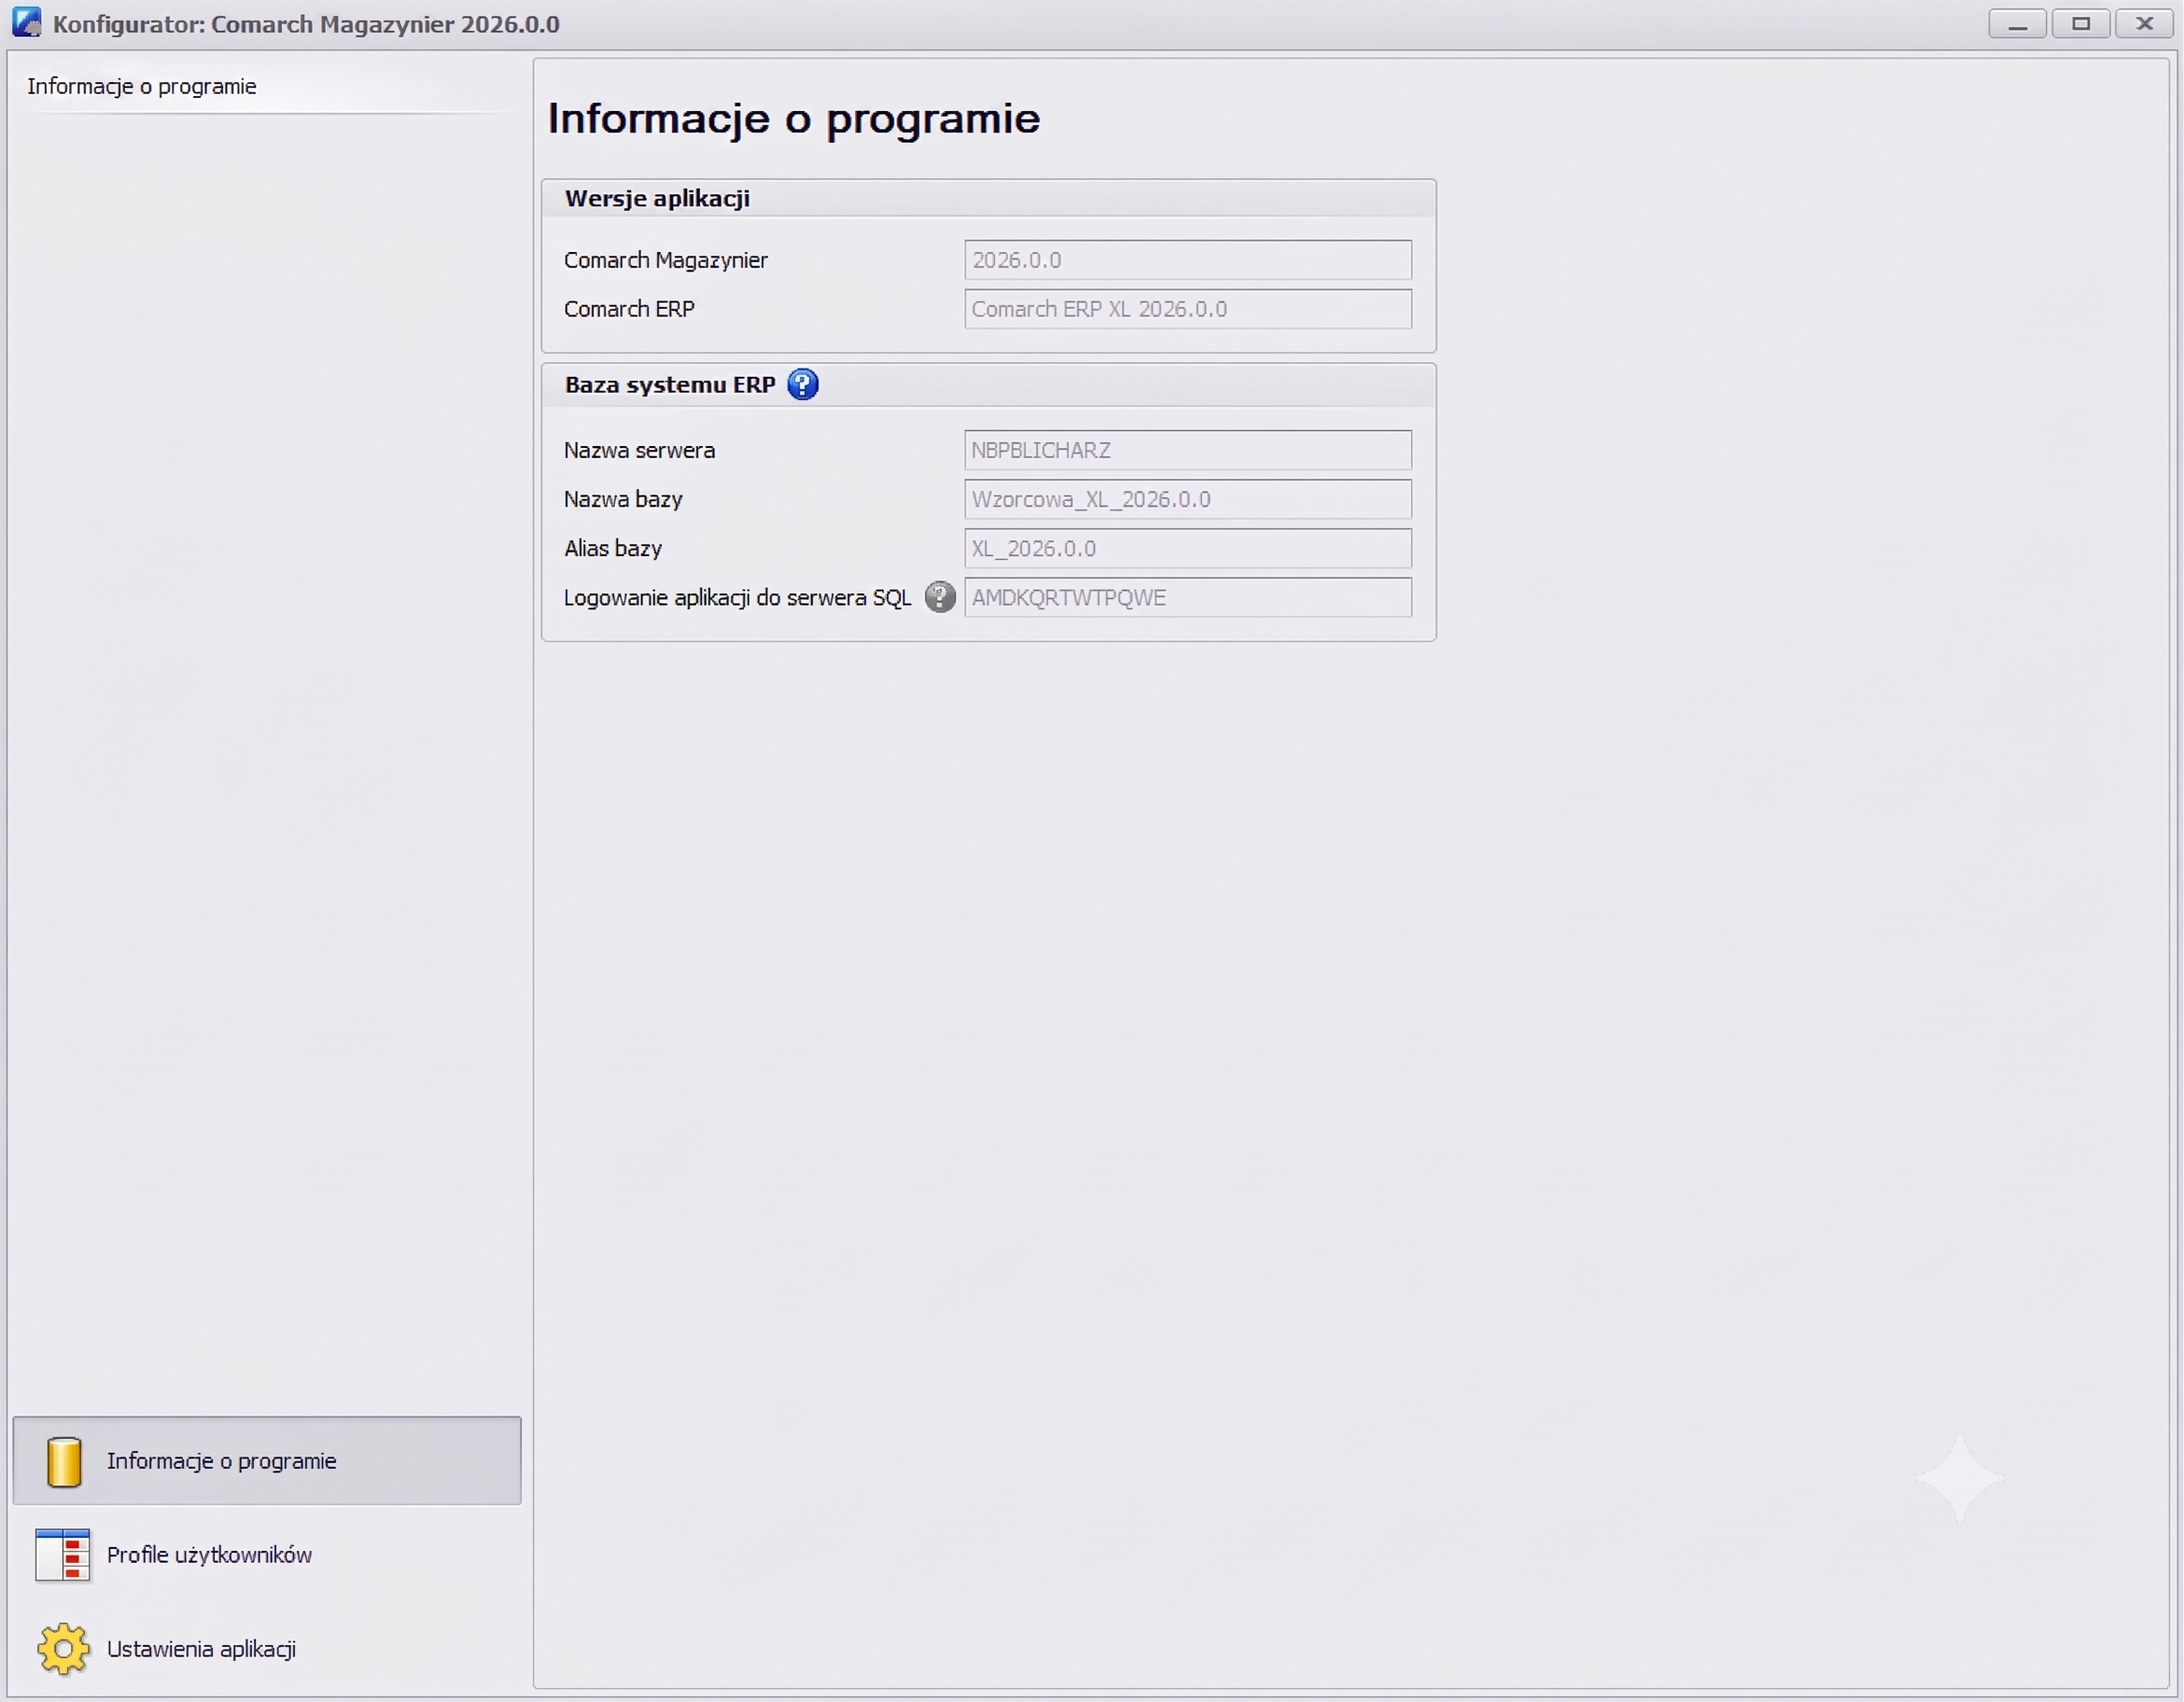Click the window title Konfigurator: Comarch Magazynier 2026.0.0

tap(306, 24)
